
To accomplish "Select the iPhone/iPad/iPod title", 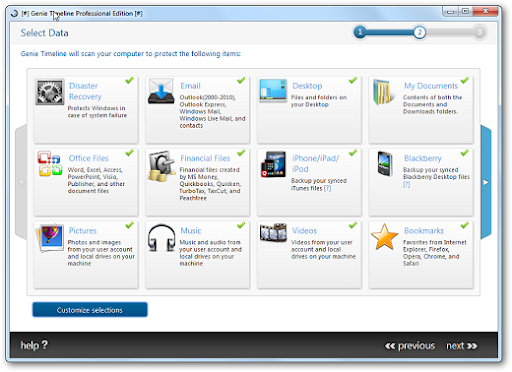I will (315, 163).
